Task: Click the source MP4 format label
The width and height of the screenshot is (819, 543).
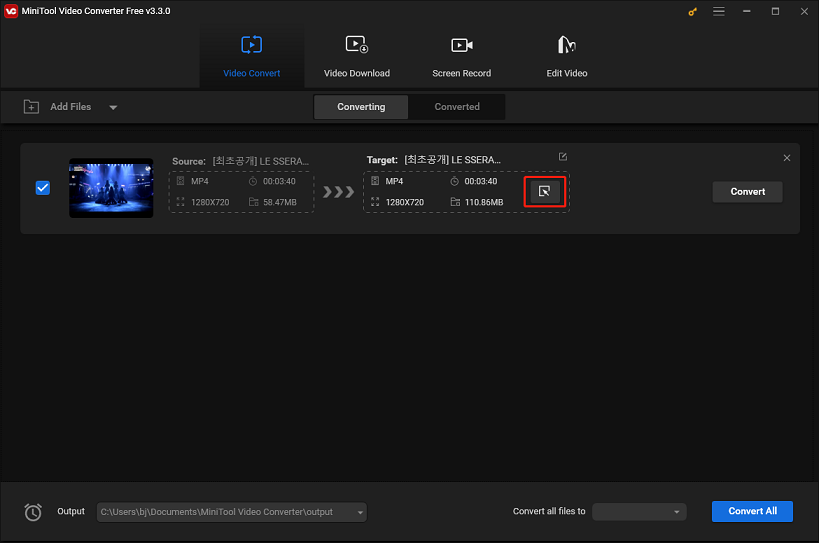Action: (200, 181)
